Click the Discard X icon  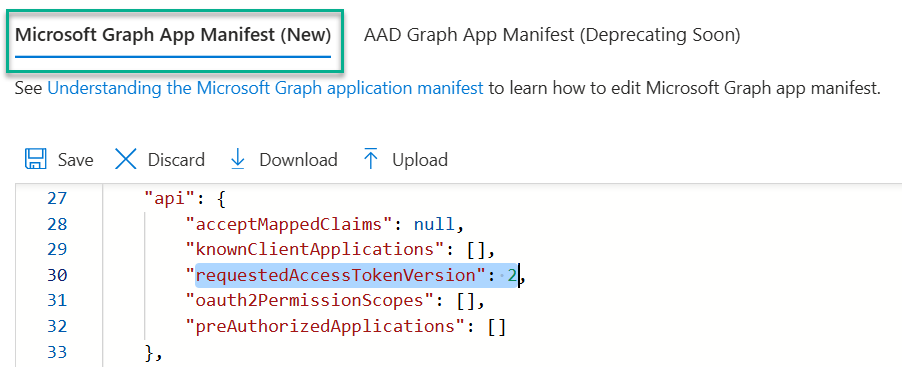pyautogui.click(x=125, y=159)
